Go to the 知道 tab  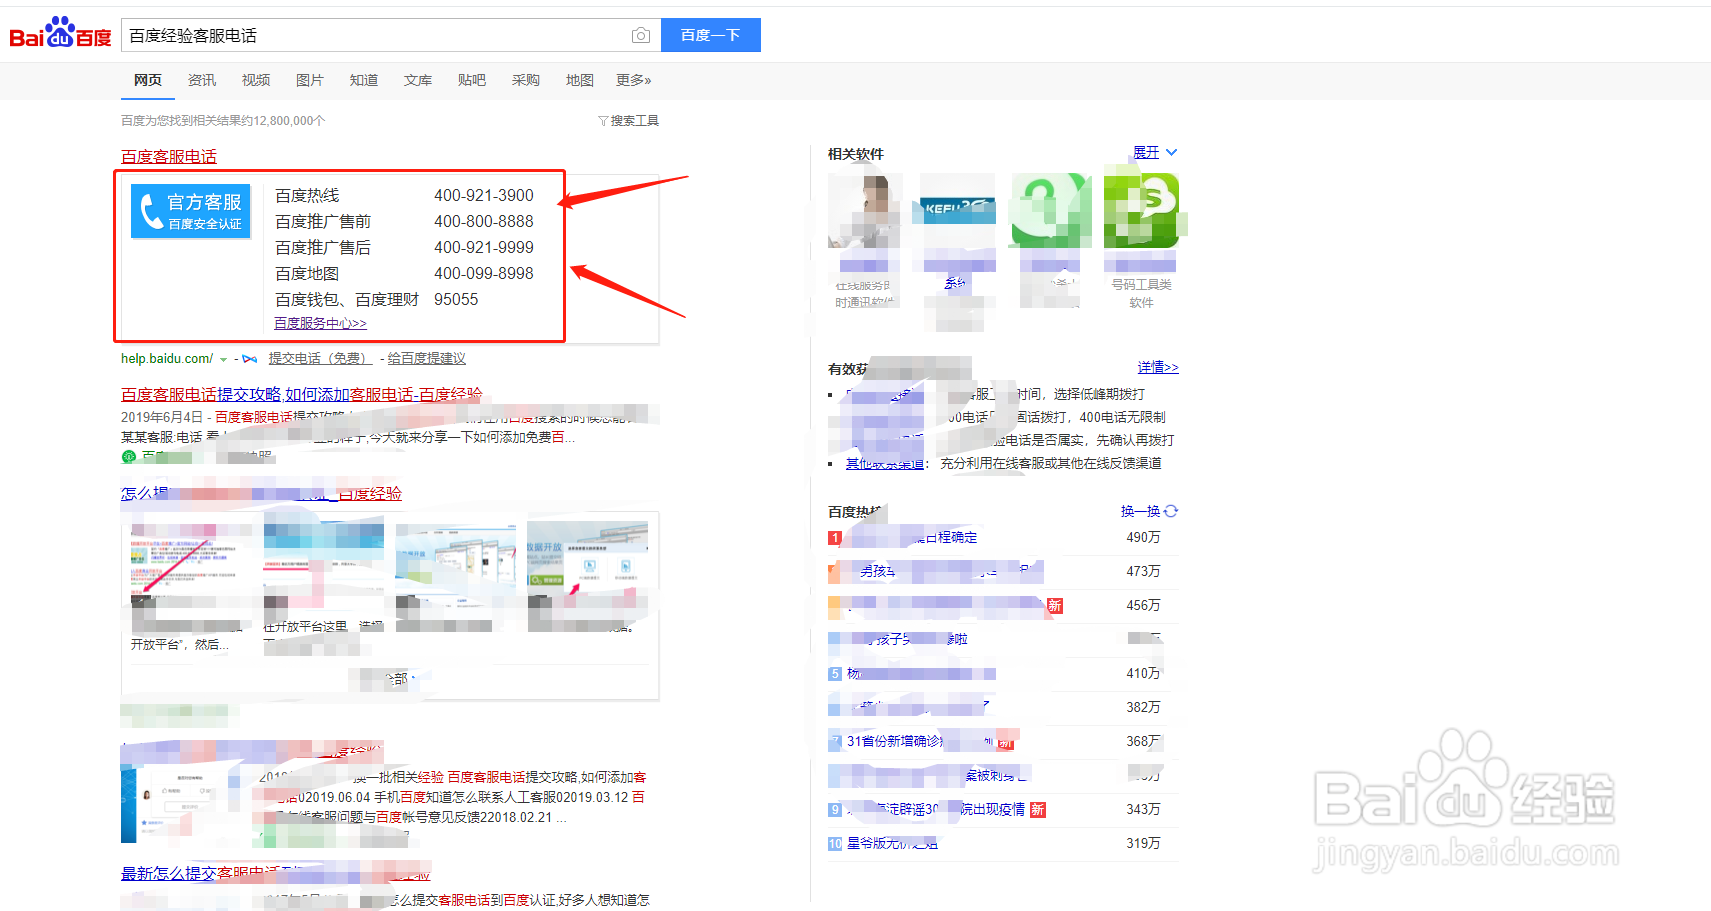364,80
